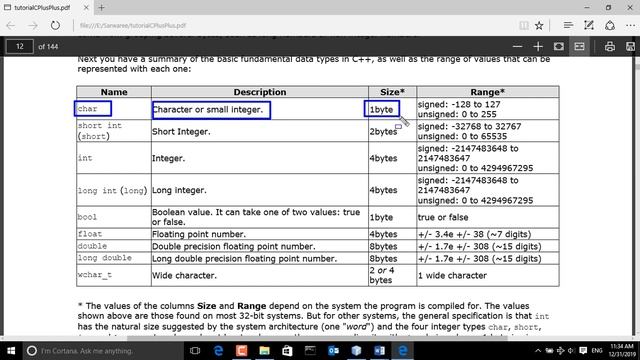Switch input language via ENG indicator
This screenshot has height=360, width=640.
tap(597, 351)
